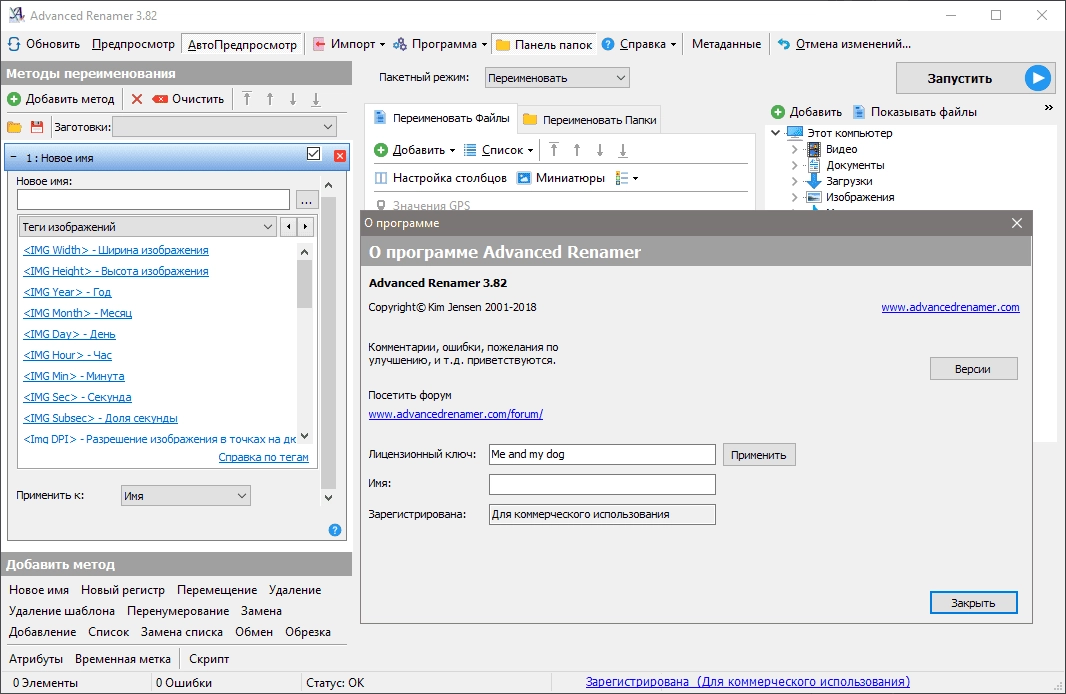The height and width of the screenshot is (694, 1066).
Task: Move method to bottom arrow icon
Action: click(316, 99)
